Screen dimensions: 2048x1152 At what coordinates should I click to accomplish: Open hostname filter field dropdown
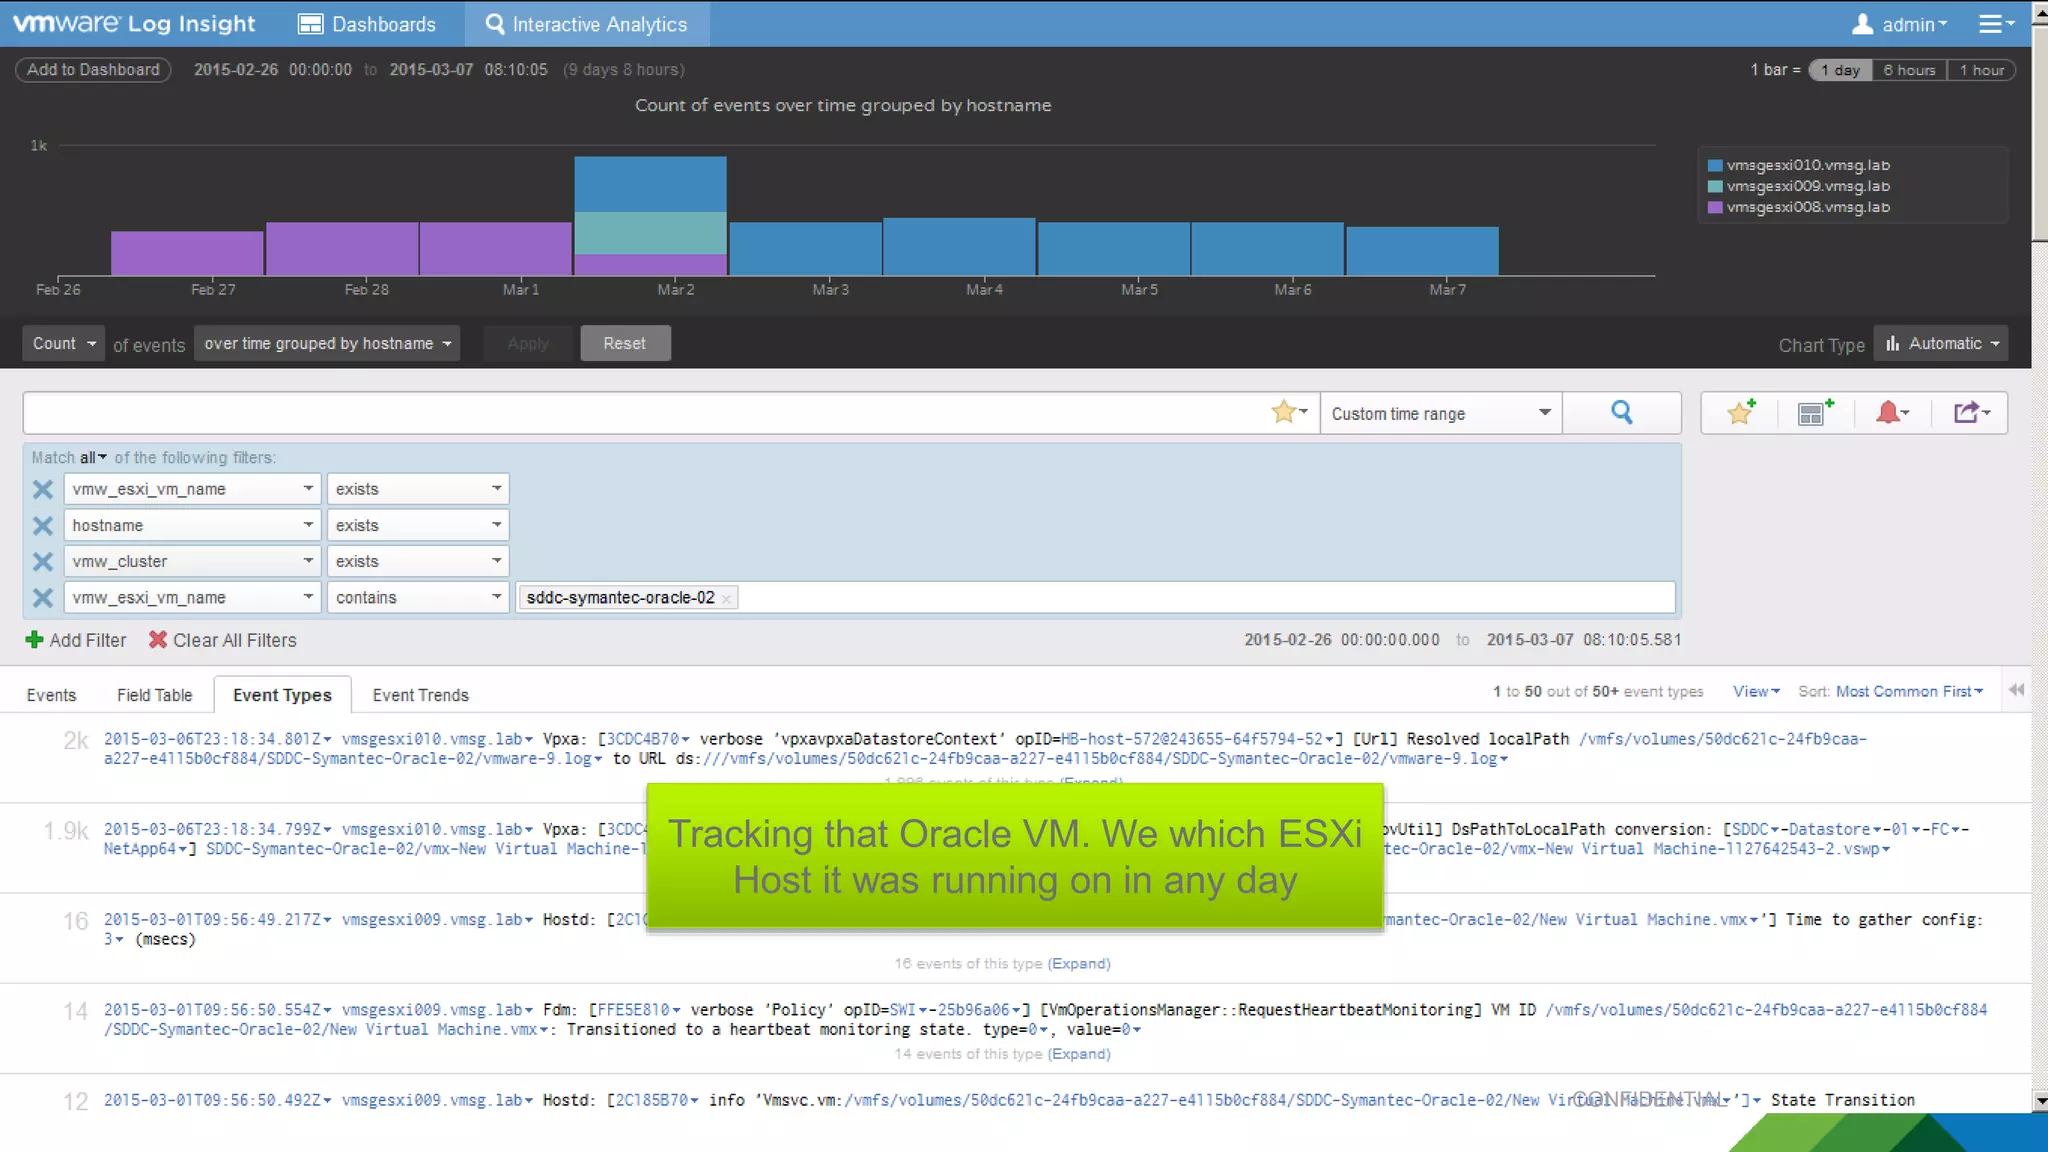[192, 525]
